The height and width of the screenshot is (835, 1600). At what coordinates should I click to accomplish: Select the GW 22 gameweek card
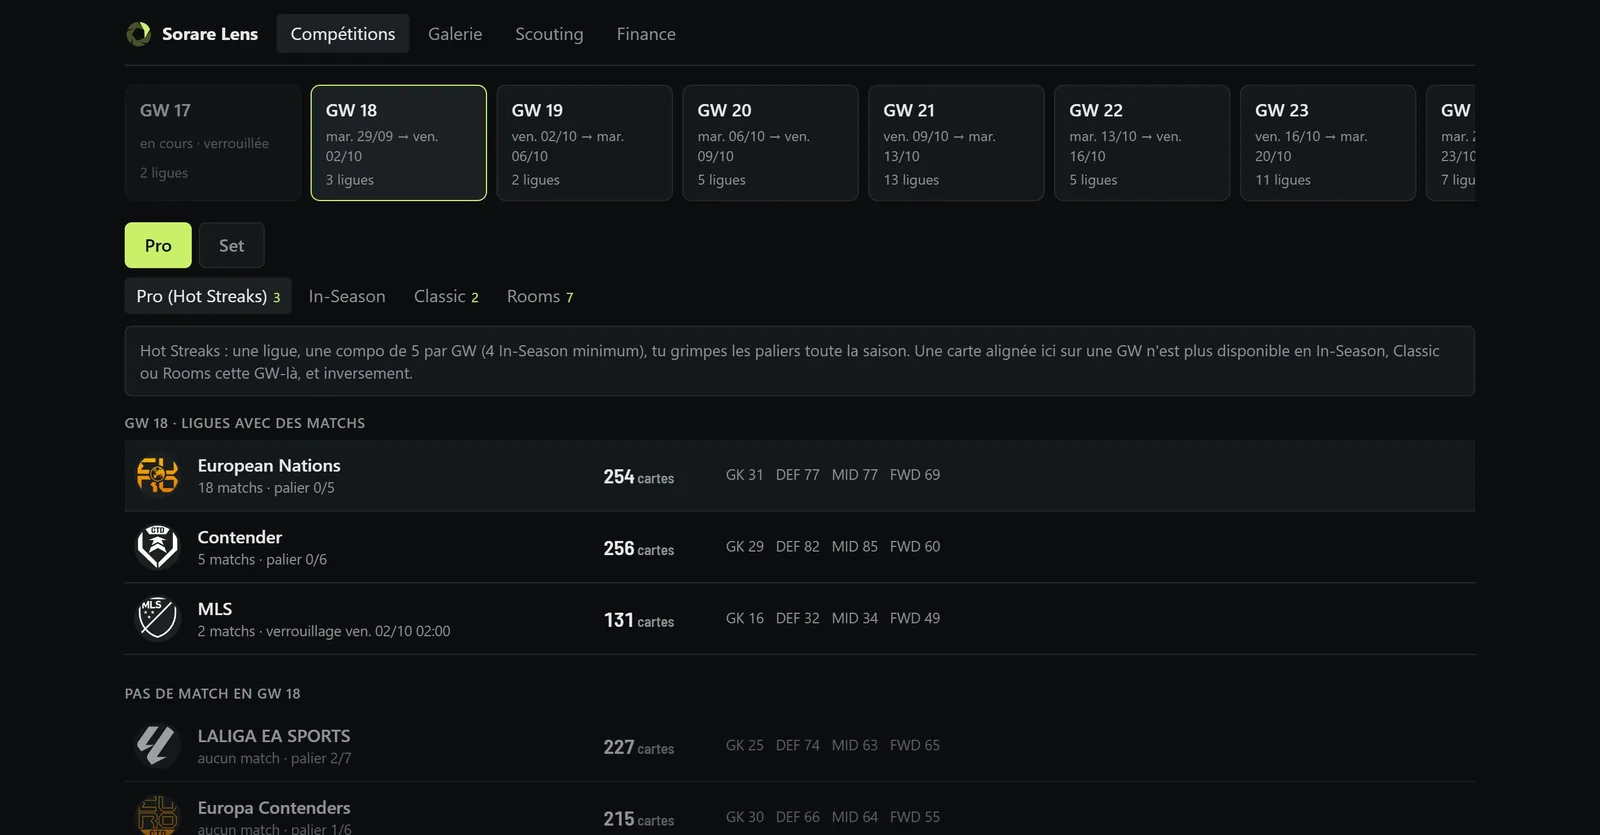click(1143, 143)
